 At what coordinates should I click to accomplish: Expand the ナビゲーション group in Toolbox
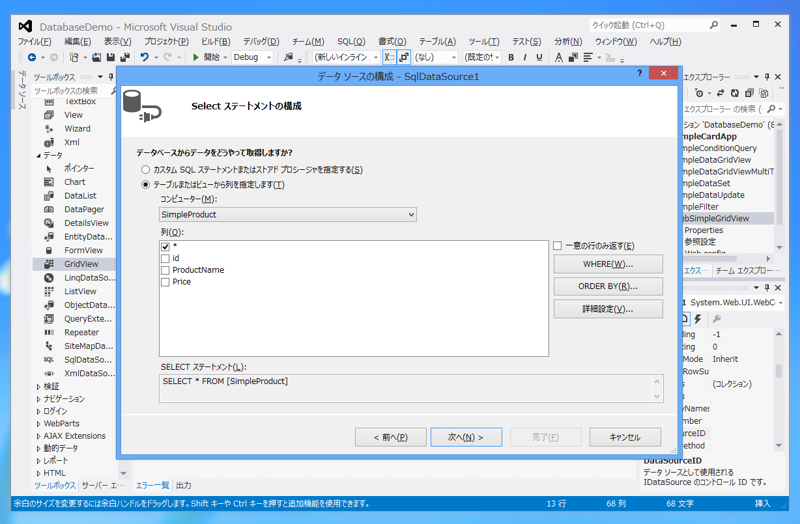coord(38,398)
